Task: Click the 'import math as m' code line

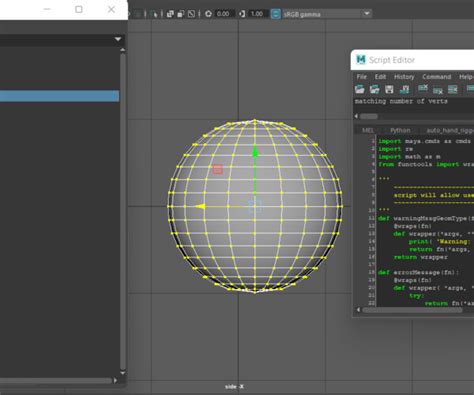Action: (x=409, y=156)
